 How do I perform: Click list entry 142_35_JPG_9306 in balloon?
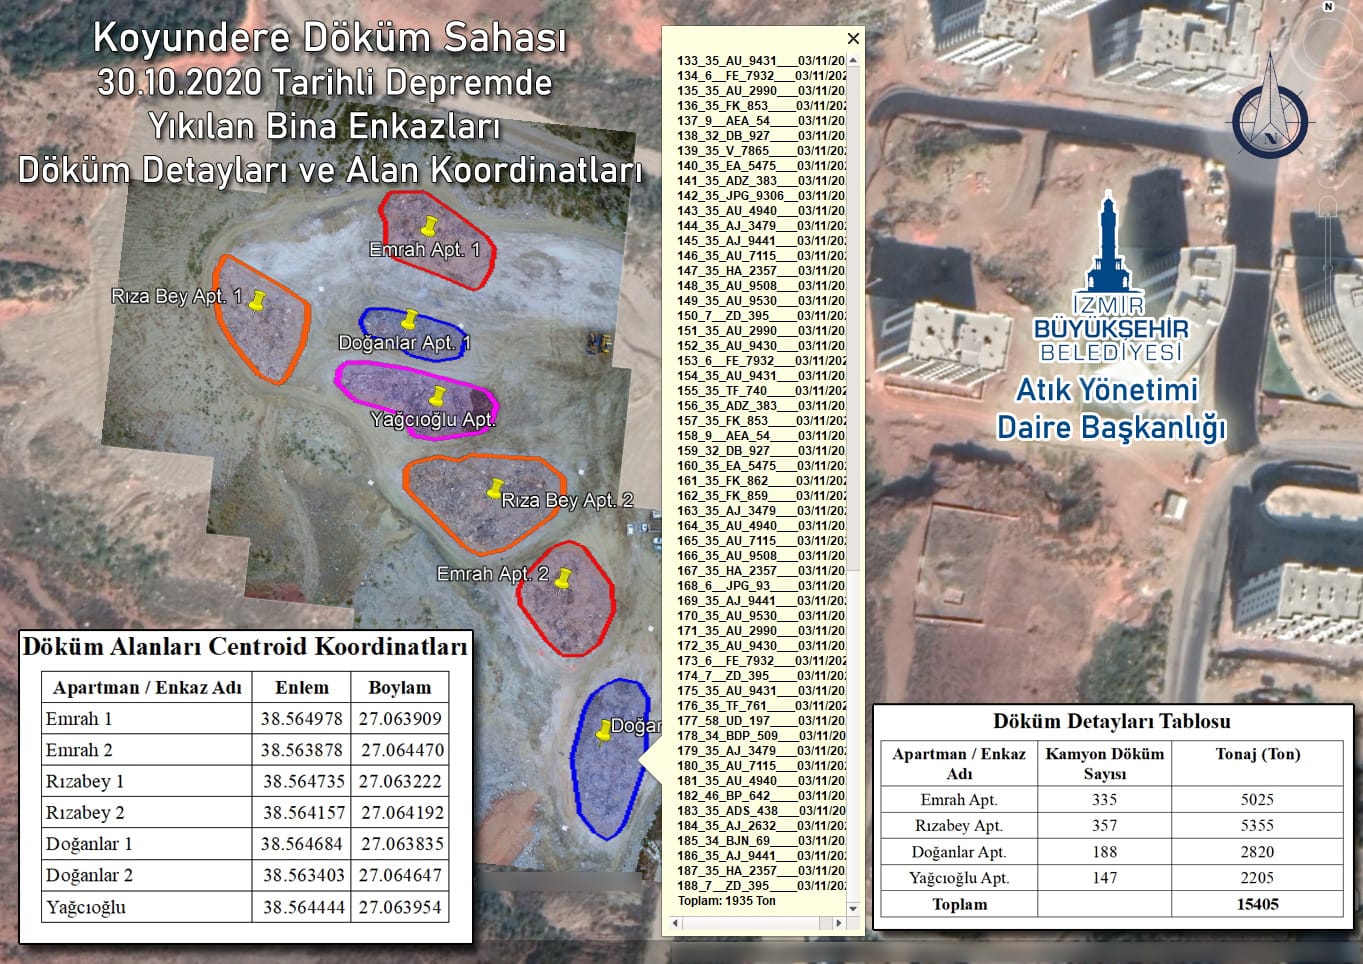[761, 196]
